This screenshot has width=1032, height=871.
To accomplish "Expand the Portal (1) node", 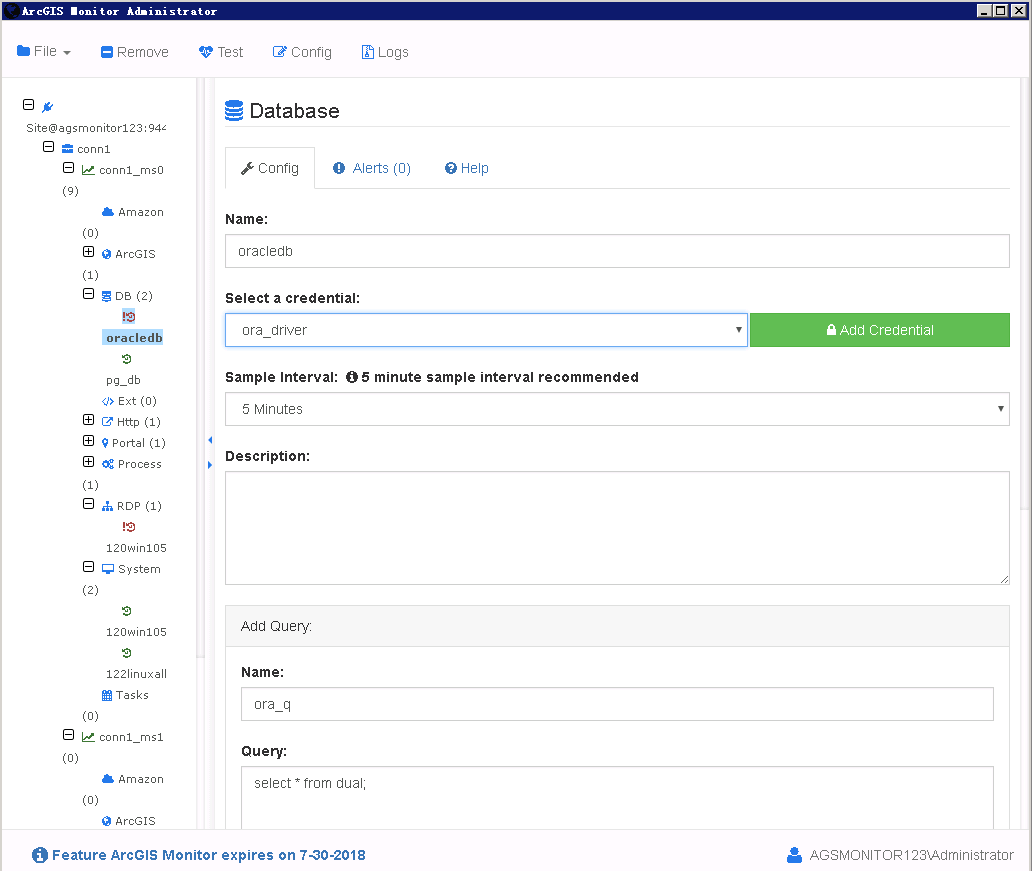I will (88, 440).
